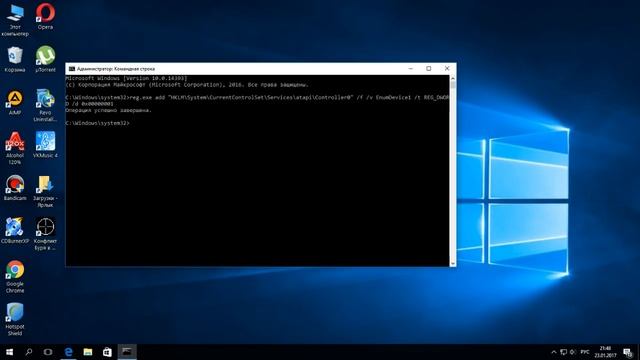This screenshot has width=640, height=360.
Task: Click the Microsoft Windows version line
Action: [x=126, y=78]
